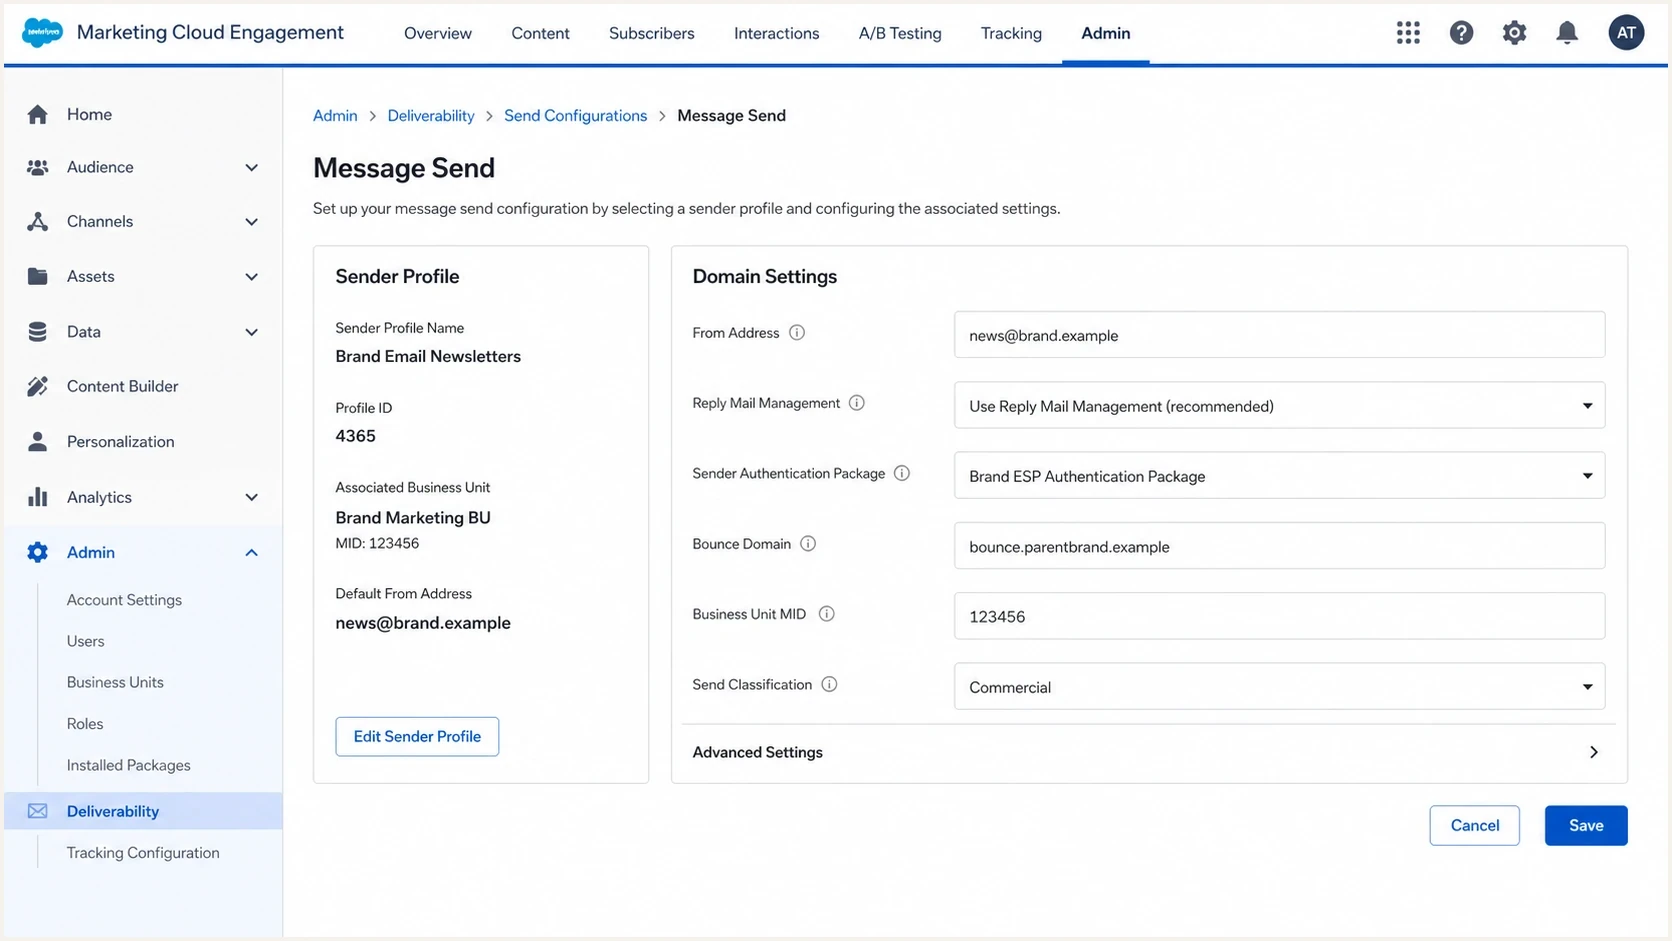Switch to the Content tab
The image size is (1672, 941).
coord(540,33)
